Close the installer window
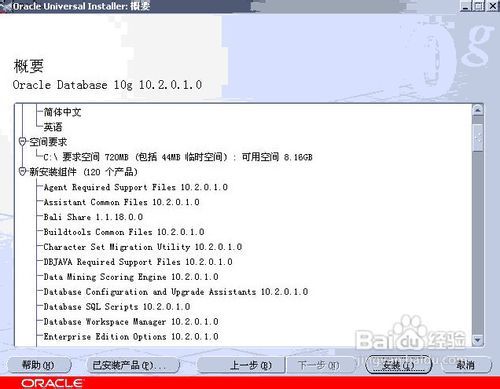 pos(493,6)
